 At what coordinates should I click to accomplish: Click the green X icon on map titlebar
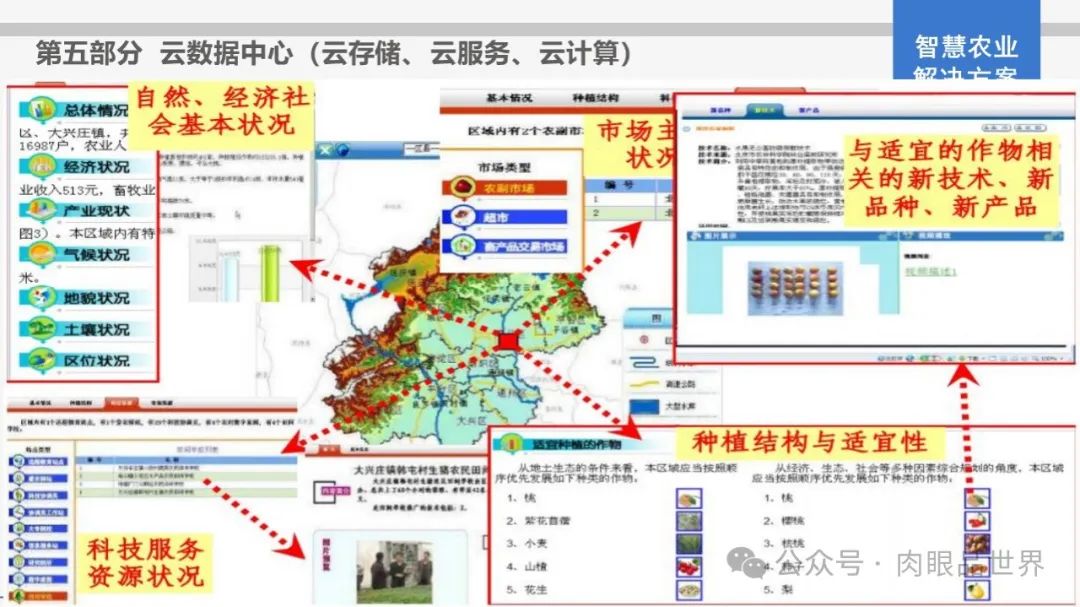(325, 150)
